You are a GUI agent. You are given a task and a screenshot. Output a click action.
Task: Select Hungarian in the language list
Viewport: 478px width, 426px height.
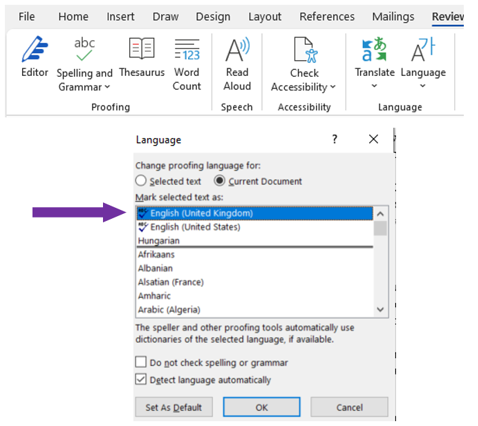(255, 240)
